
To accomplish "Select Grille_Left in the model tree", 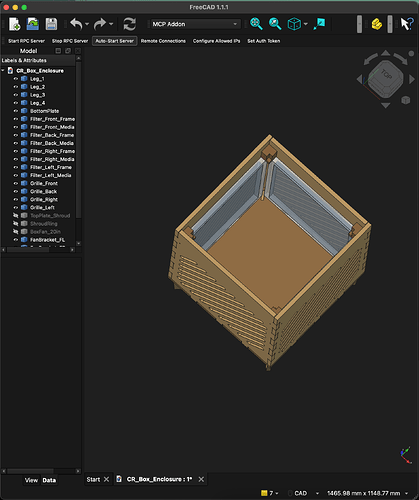I will click(x=42, y=207).
